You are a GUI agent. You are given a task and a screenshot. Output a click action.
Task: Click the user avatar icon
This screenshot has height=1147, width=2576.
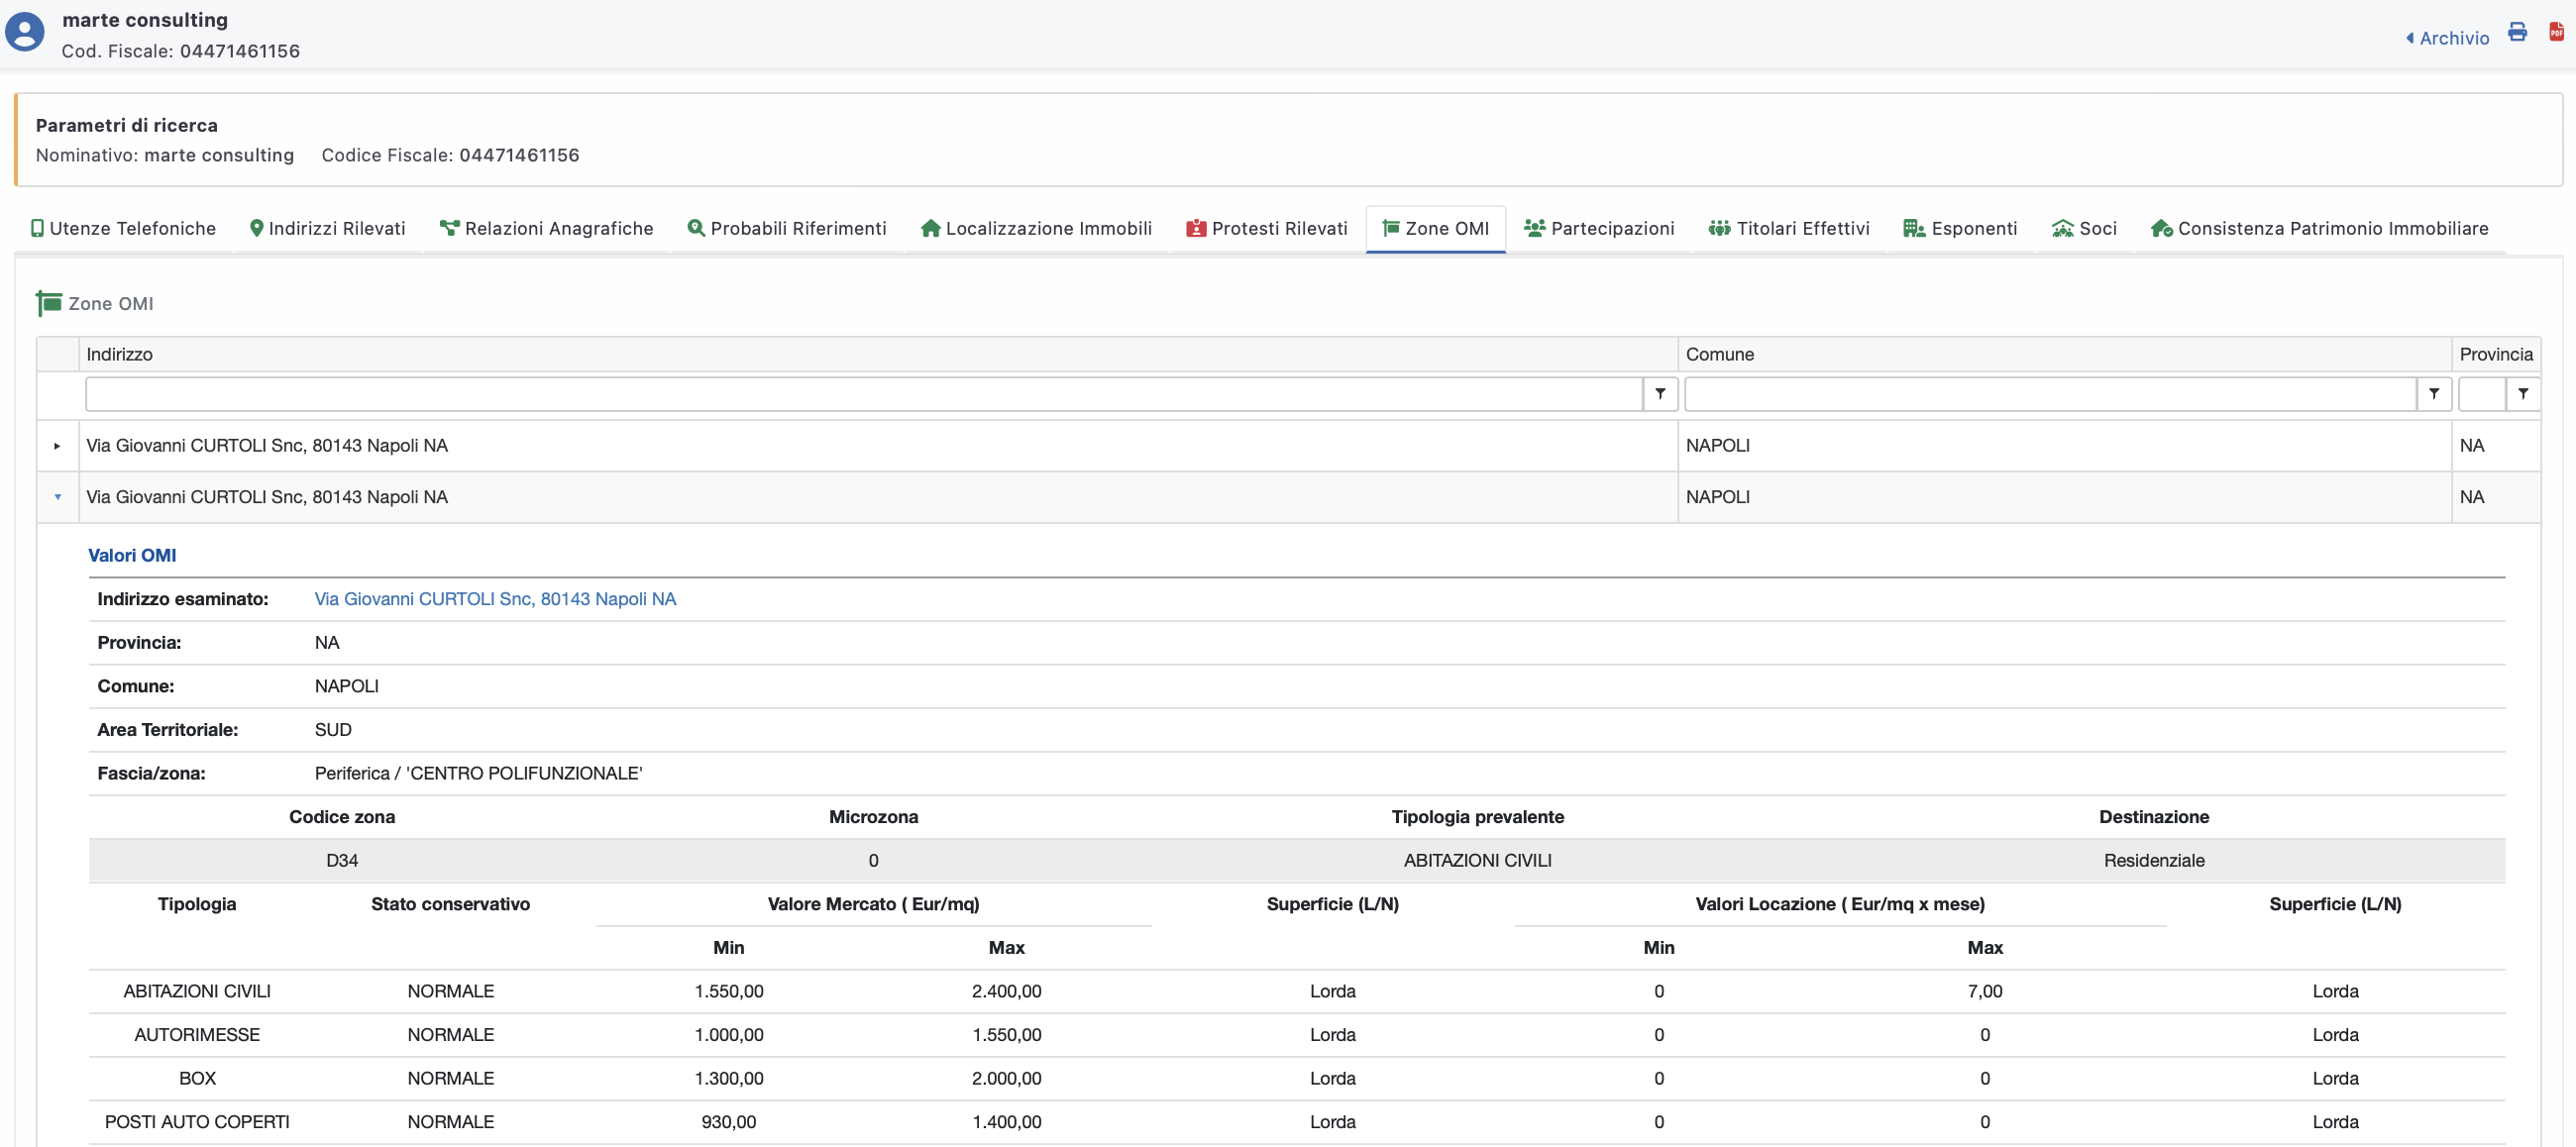pyautogui.click(x=25, y=32)
